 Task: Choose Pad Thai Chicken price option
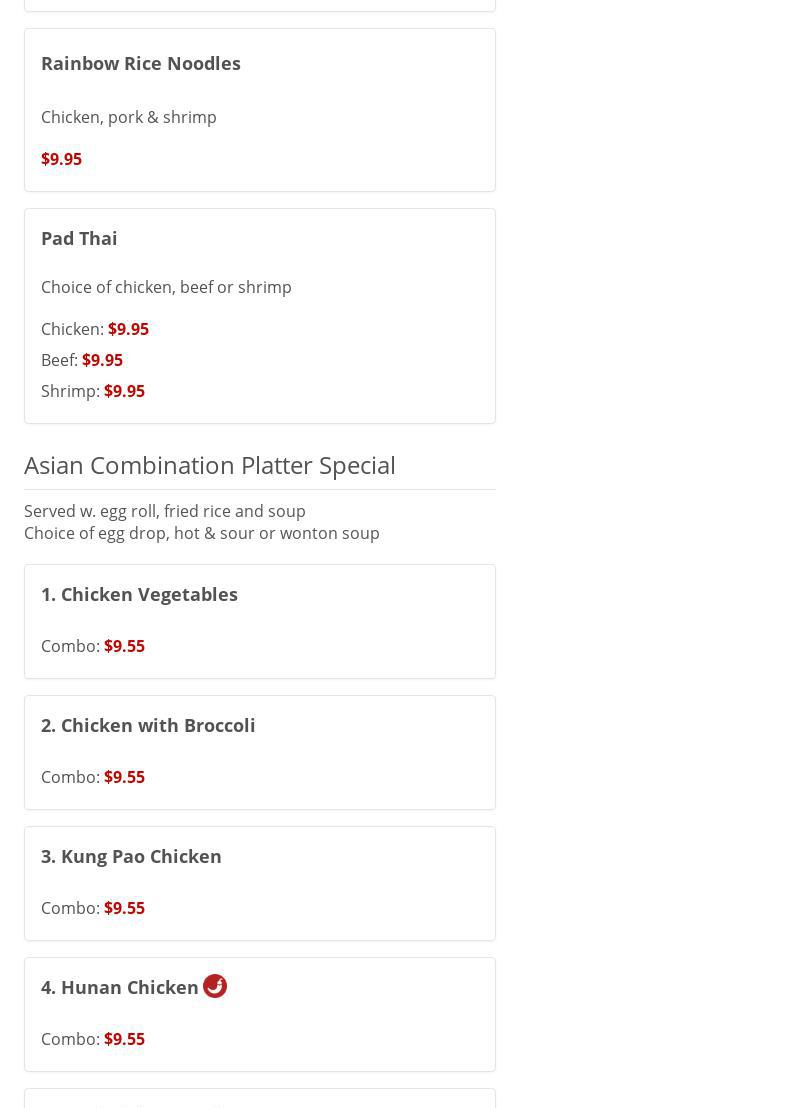coord(128,329)
